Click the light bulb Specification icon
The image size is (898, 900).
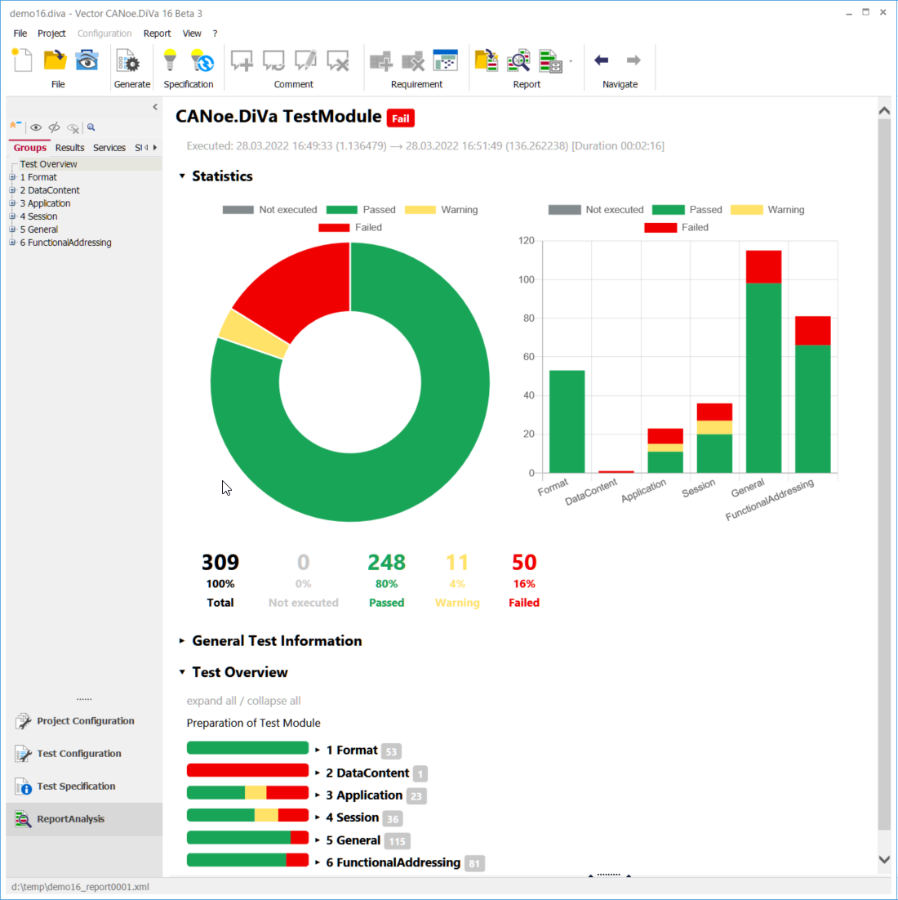[170, 60]
